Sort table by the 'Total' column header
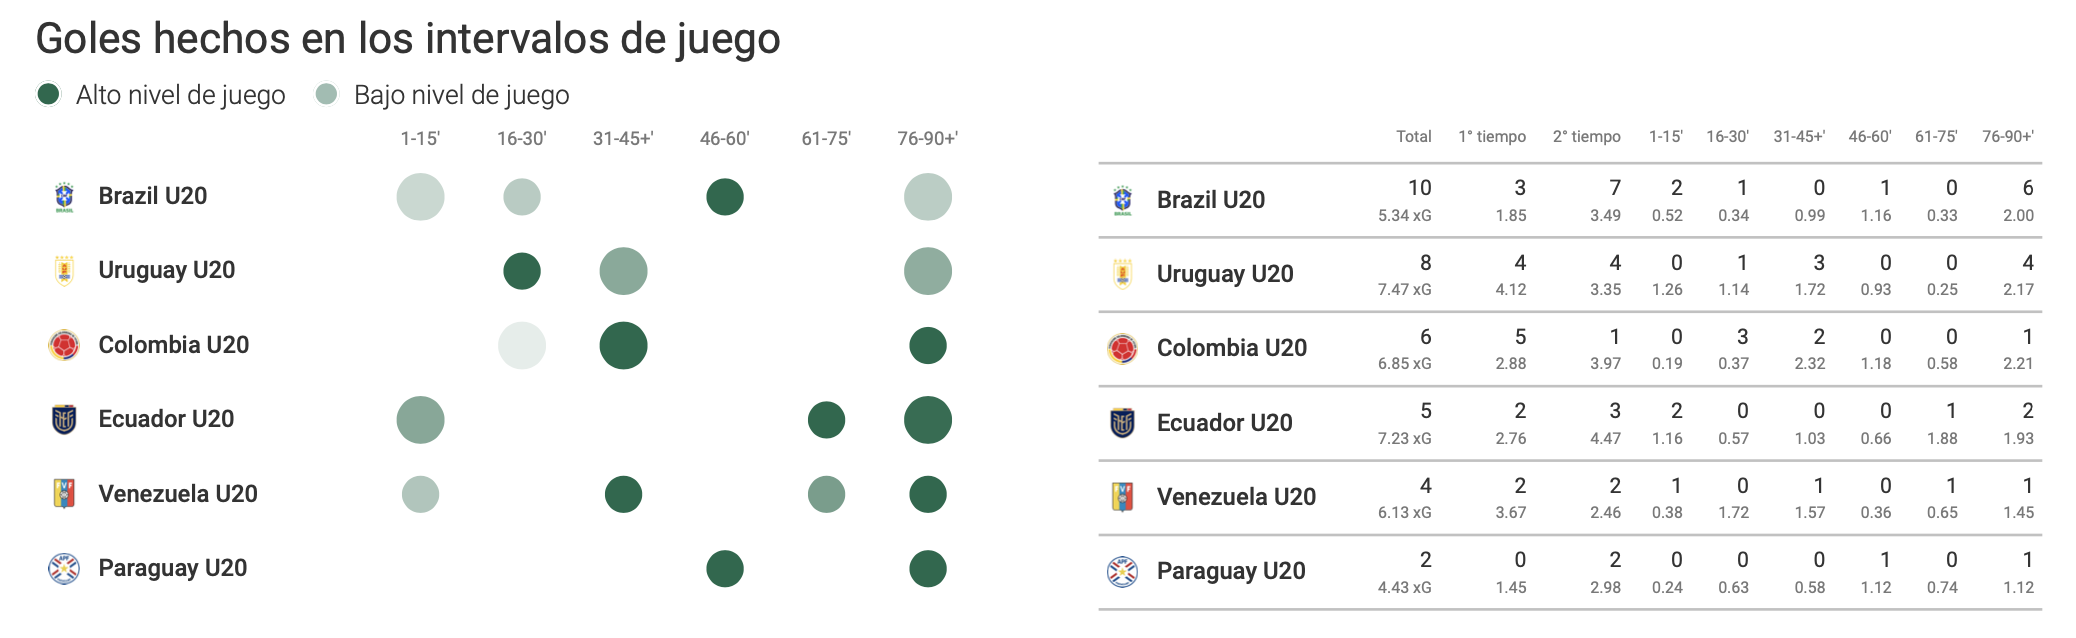2076x638 pixels. [x=1413, y=137]
